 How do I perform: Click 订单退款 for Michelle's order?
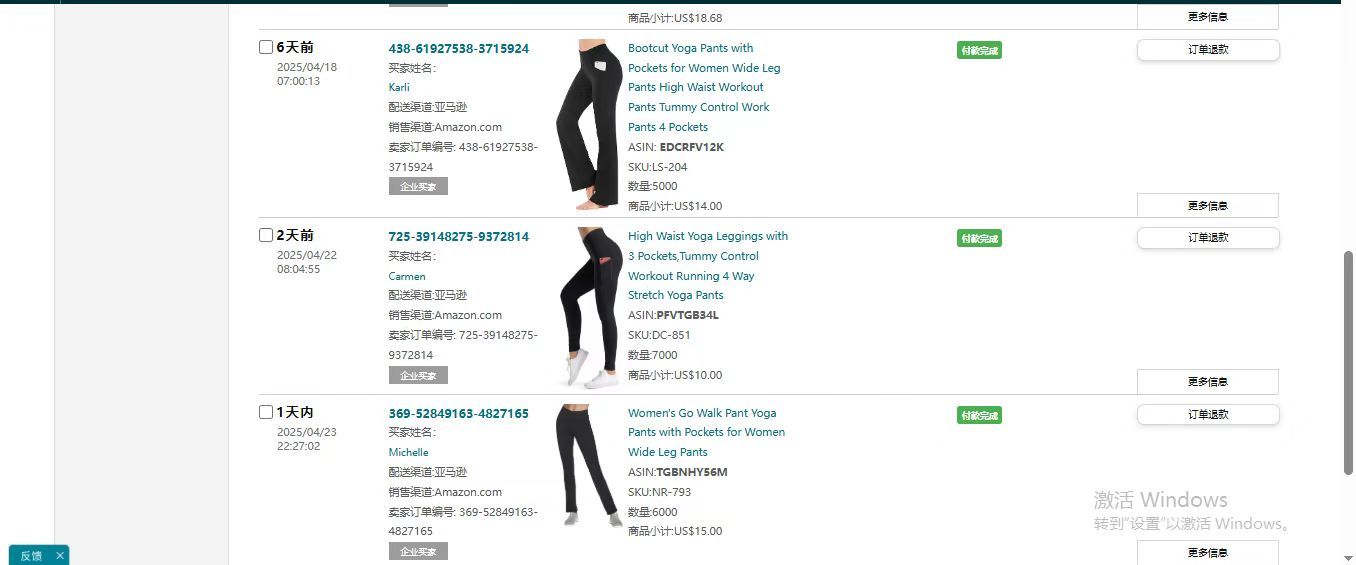(1208, 414)
